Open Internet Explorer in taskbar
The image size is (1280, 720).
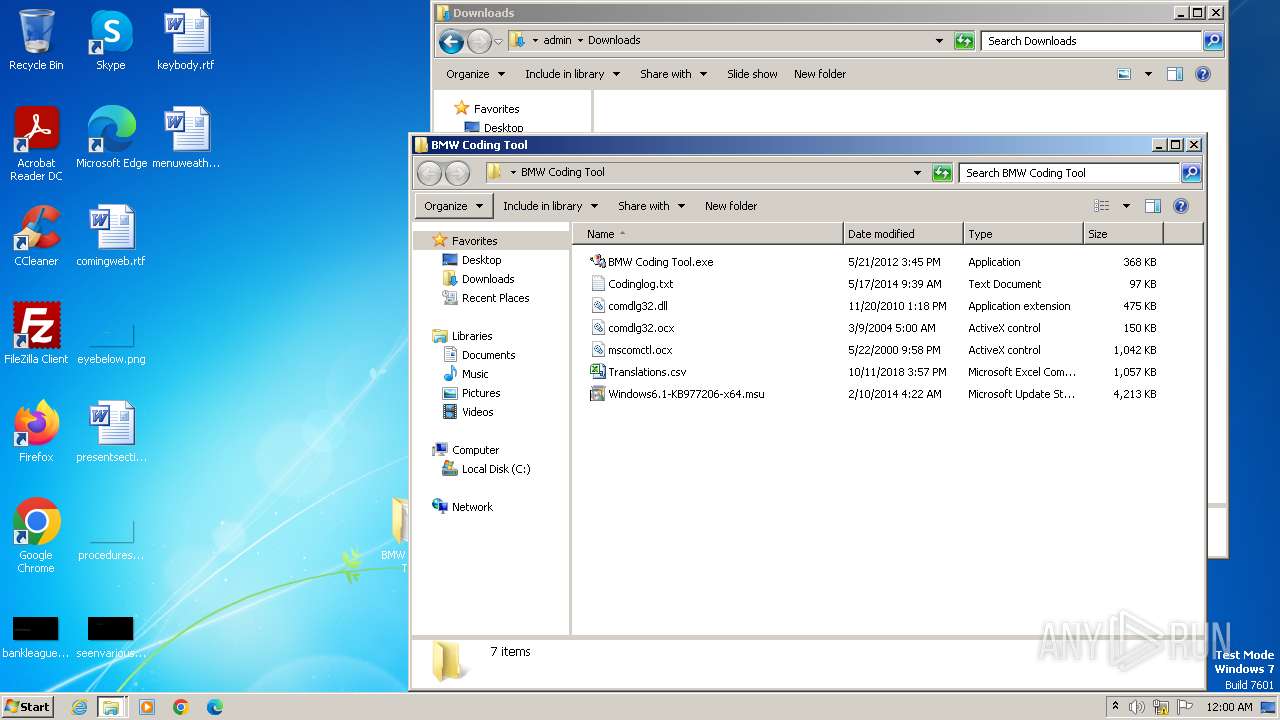click(79, 707)
